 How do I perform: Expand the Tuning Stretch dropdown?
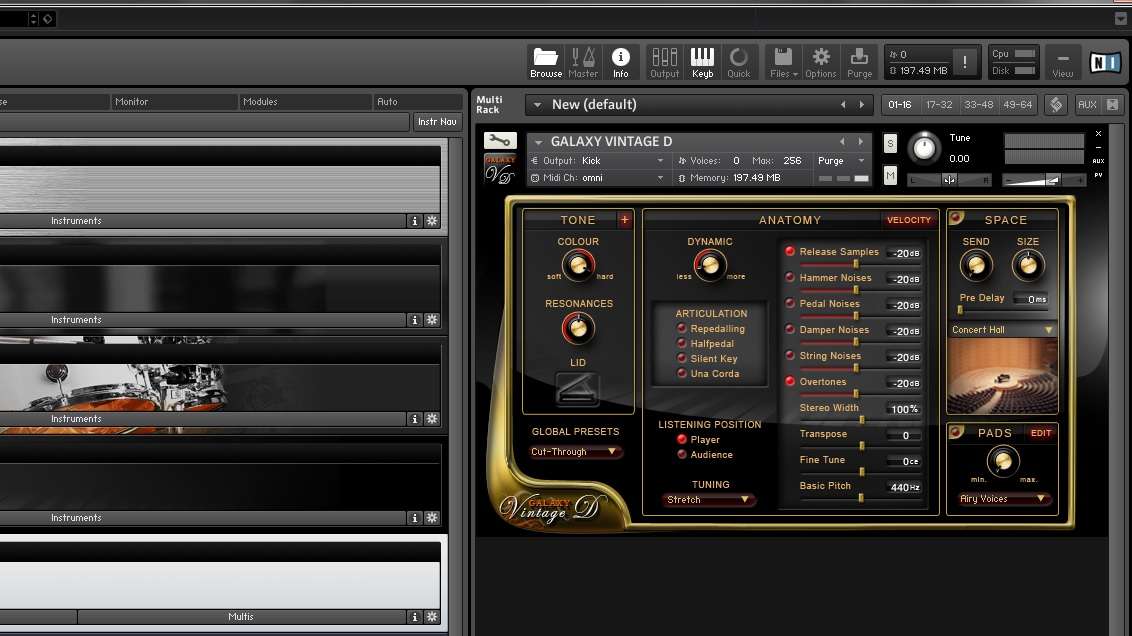pyautogui.click(x=710, y=500)
